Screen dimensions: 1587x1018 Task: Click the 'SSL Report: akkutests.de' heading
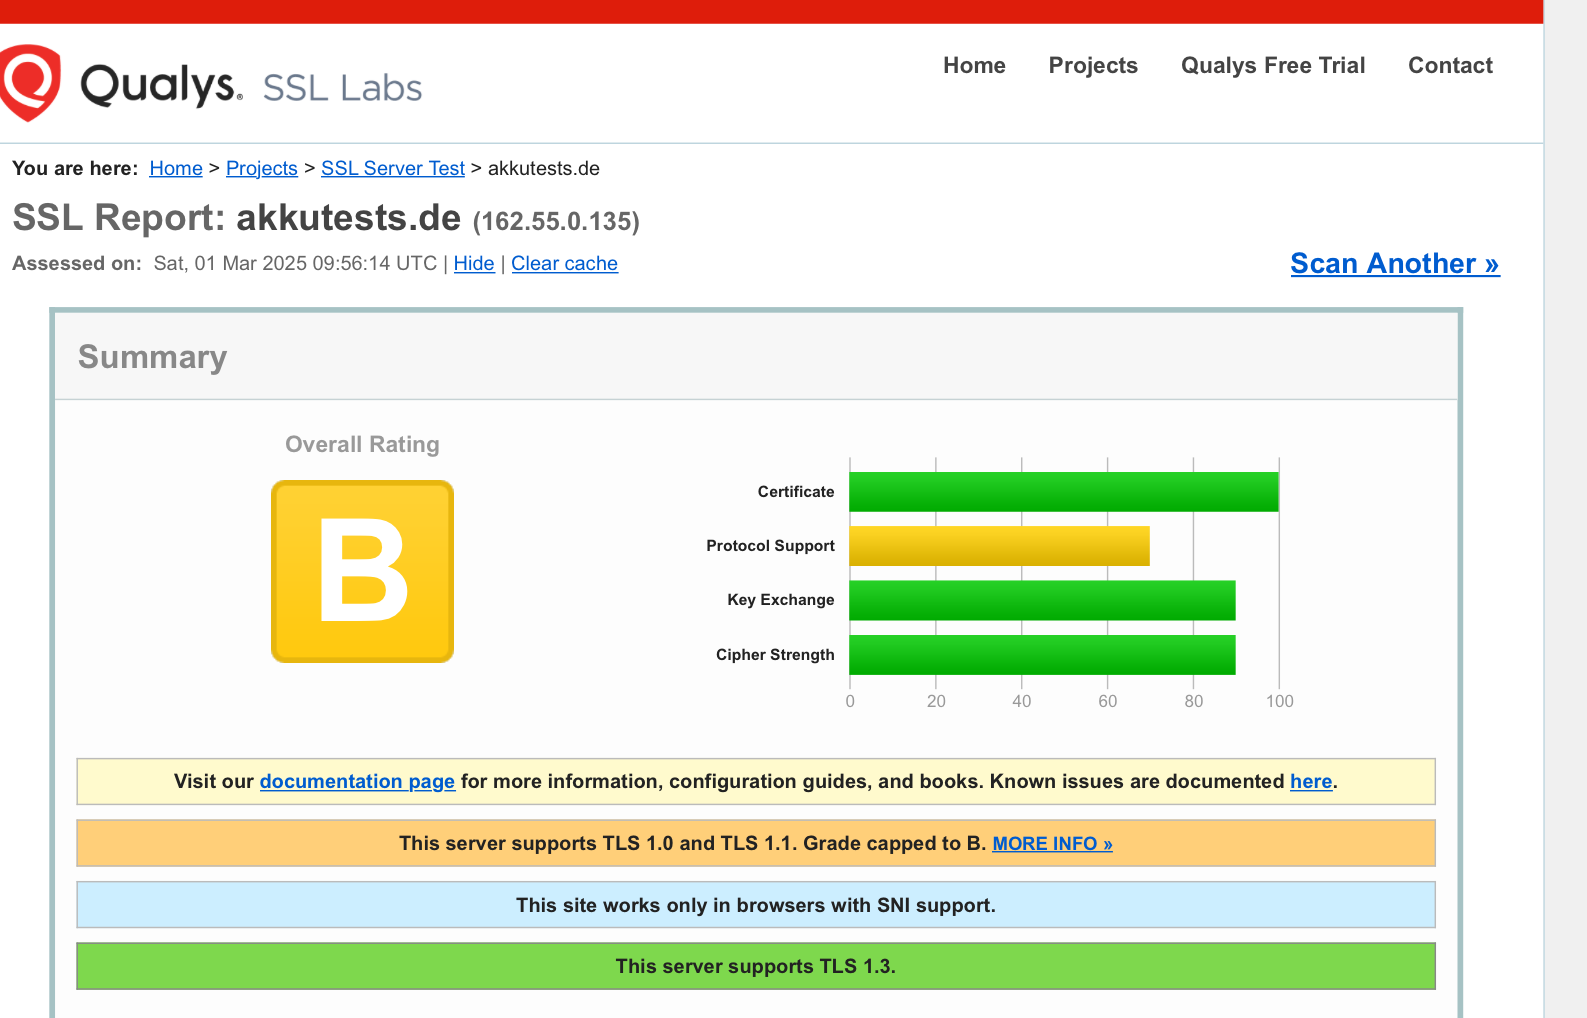coord(237,217)
